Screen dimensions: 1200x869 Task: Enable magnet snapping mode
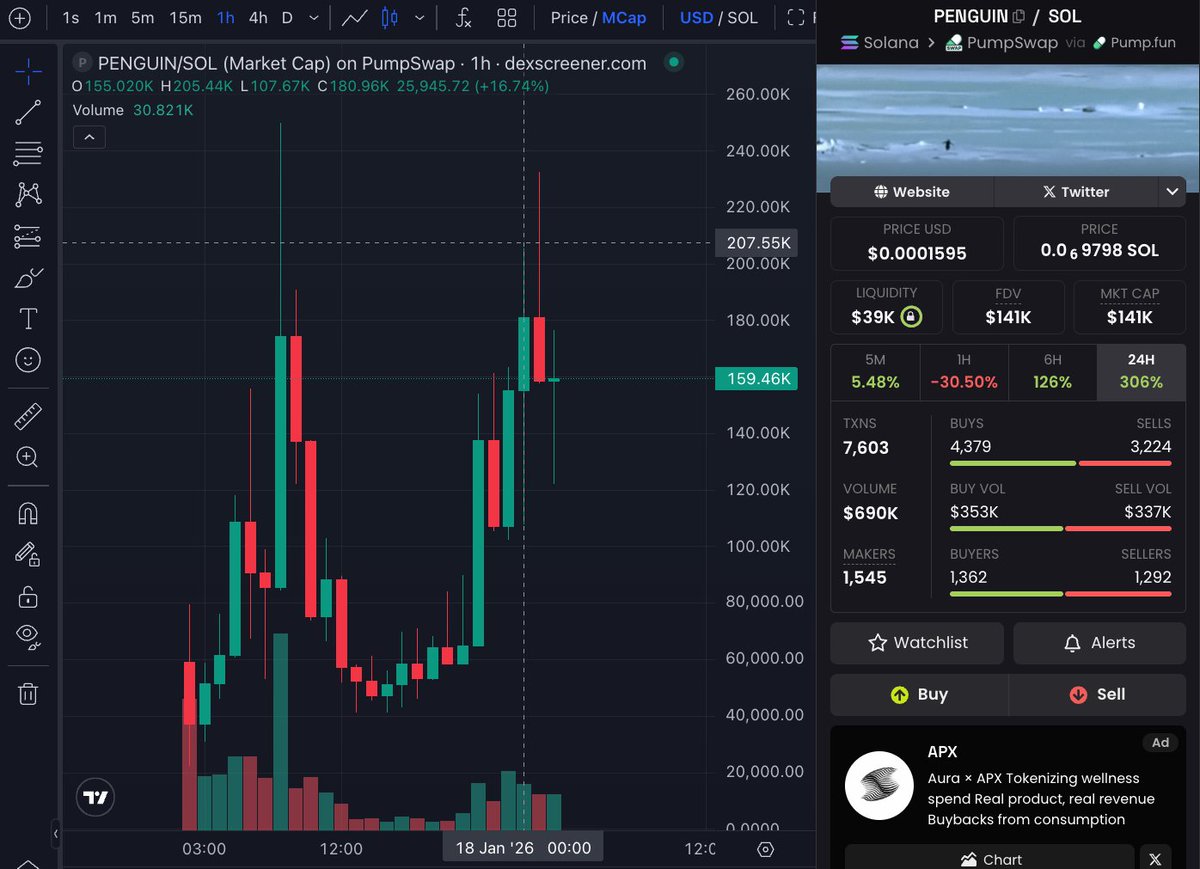pos(27,513)
